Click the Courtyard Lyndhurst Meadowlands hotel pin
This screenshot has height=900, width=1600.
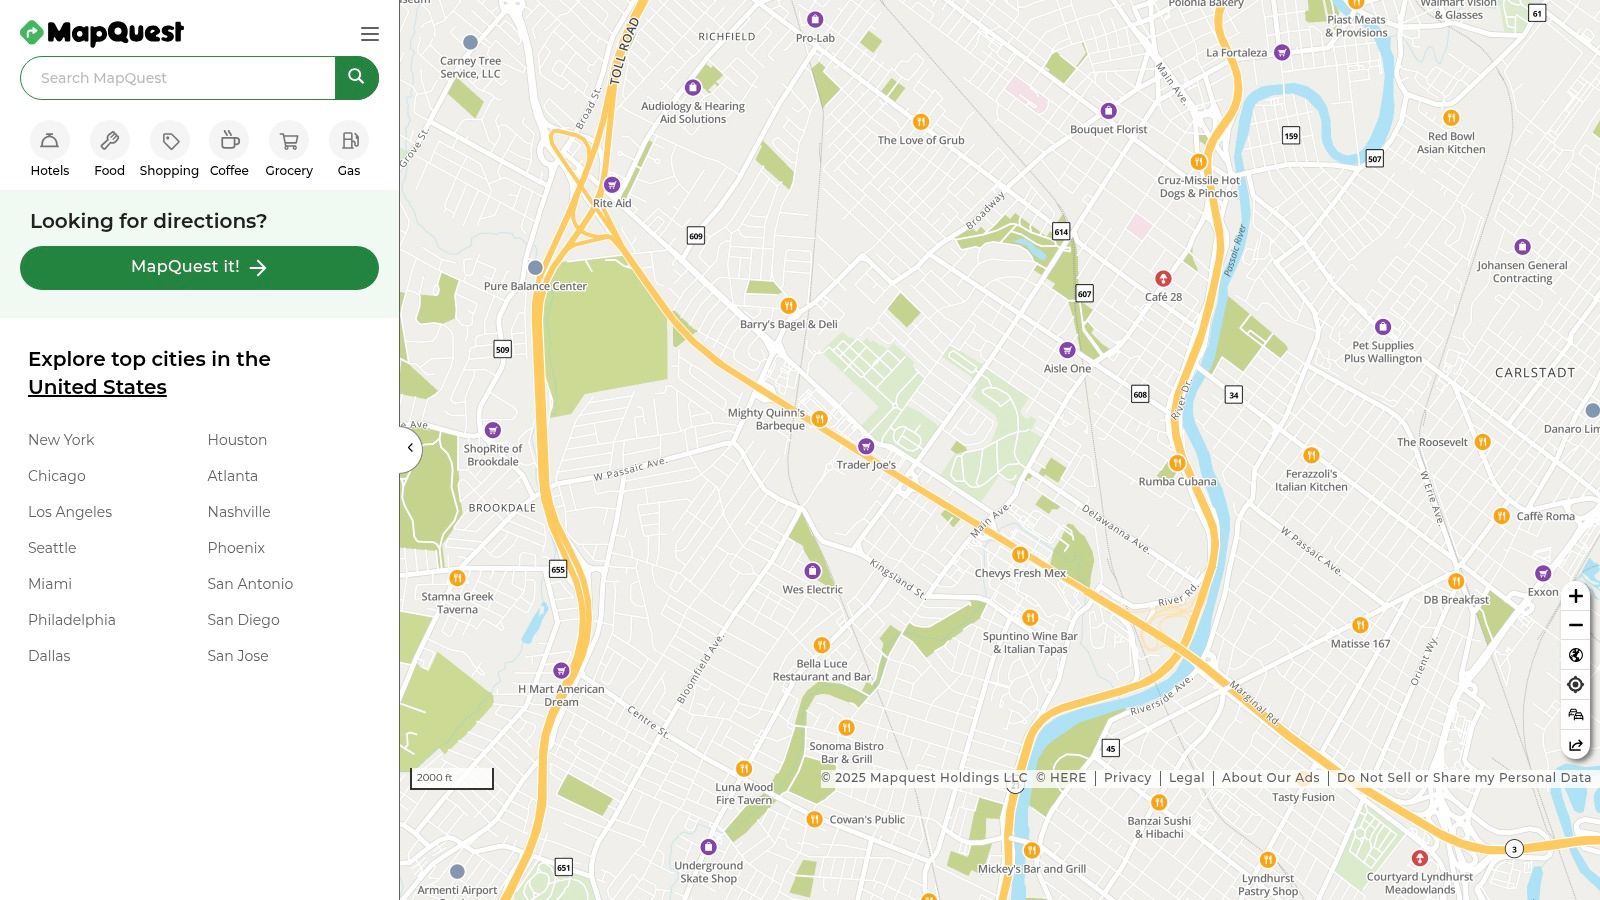[x=1420, y=859]
